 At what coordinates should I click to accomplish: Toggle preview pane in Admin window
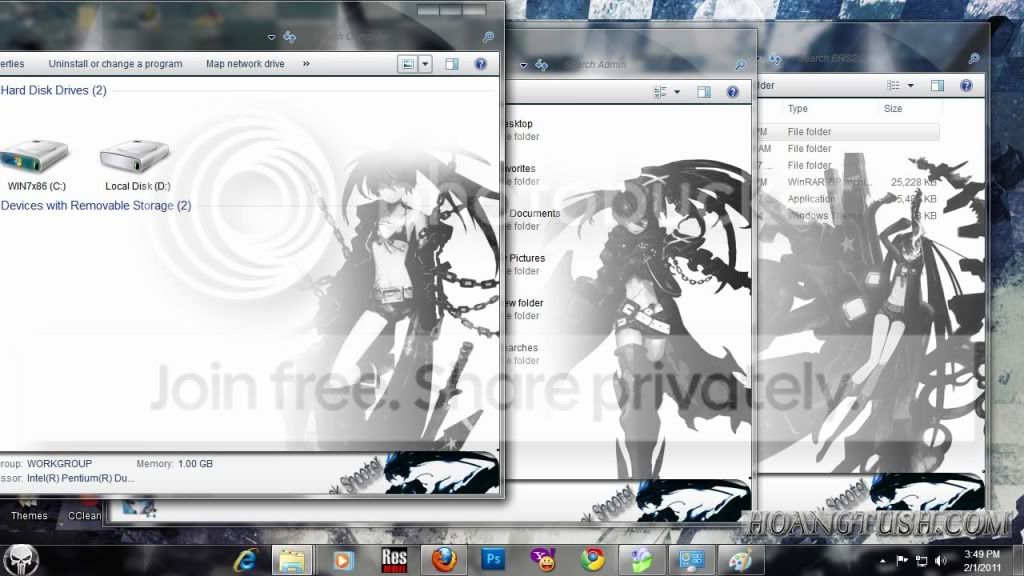pos(703,92)
